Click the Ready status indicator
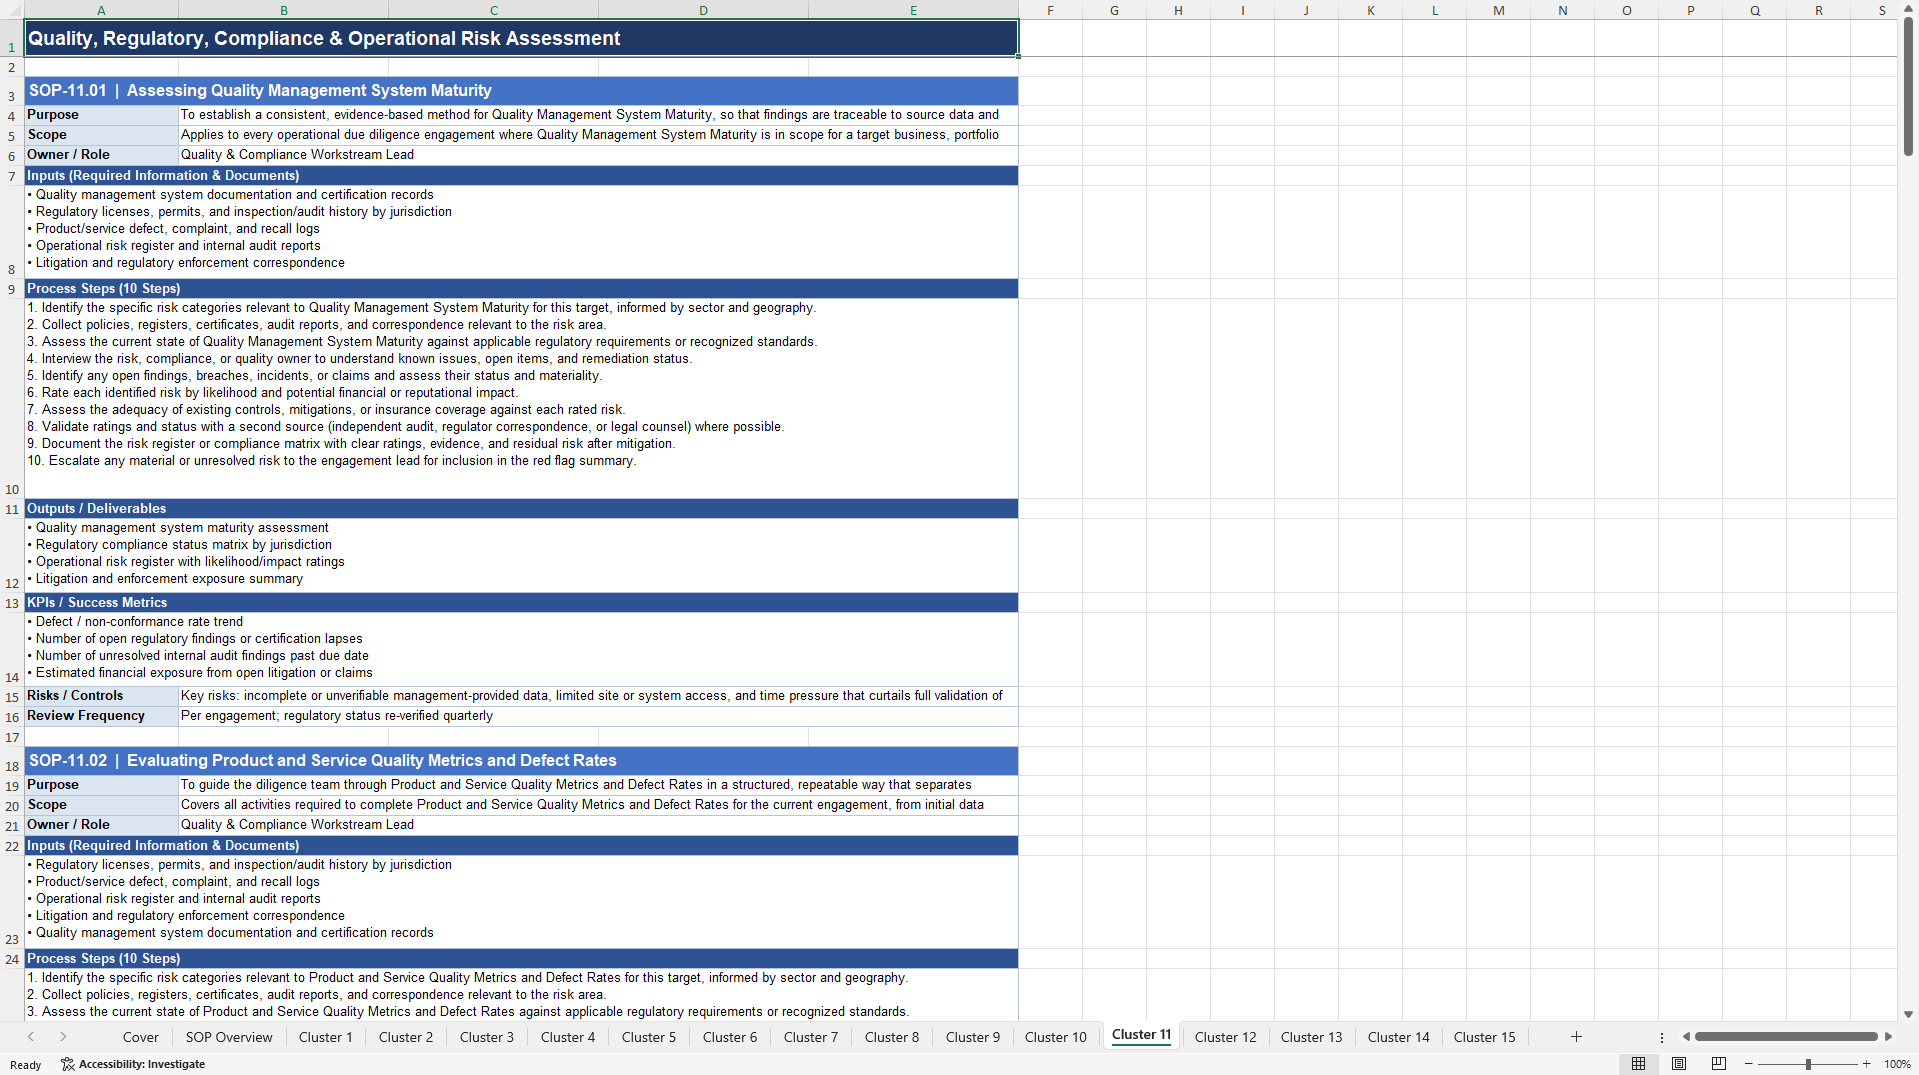Viewport: 1919px width, 1075px height. coord(26,1065)
